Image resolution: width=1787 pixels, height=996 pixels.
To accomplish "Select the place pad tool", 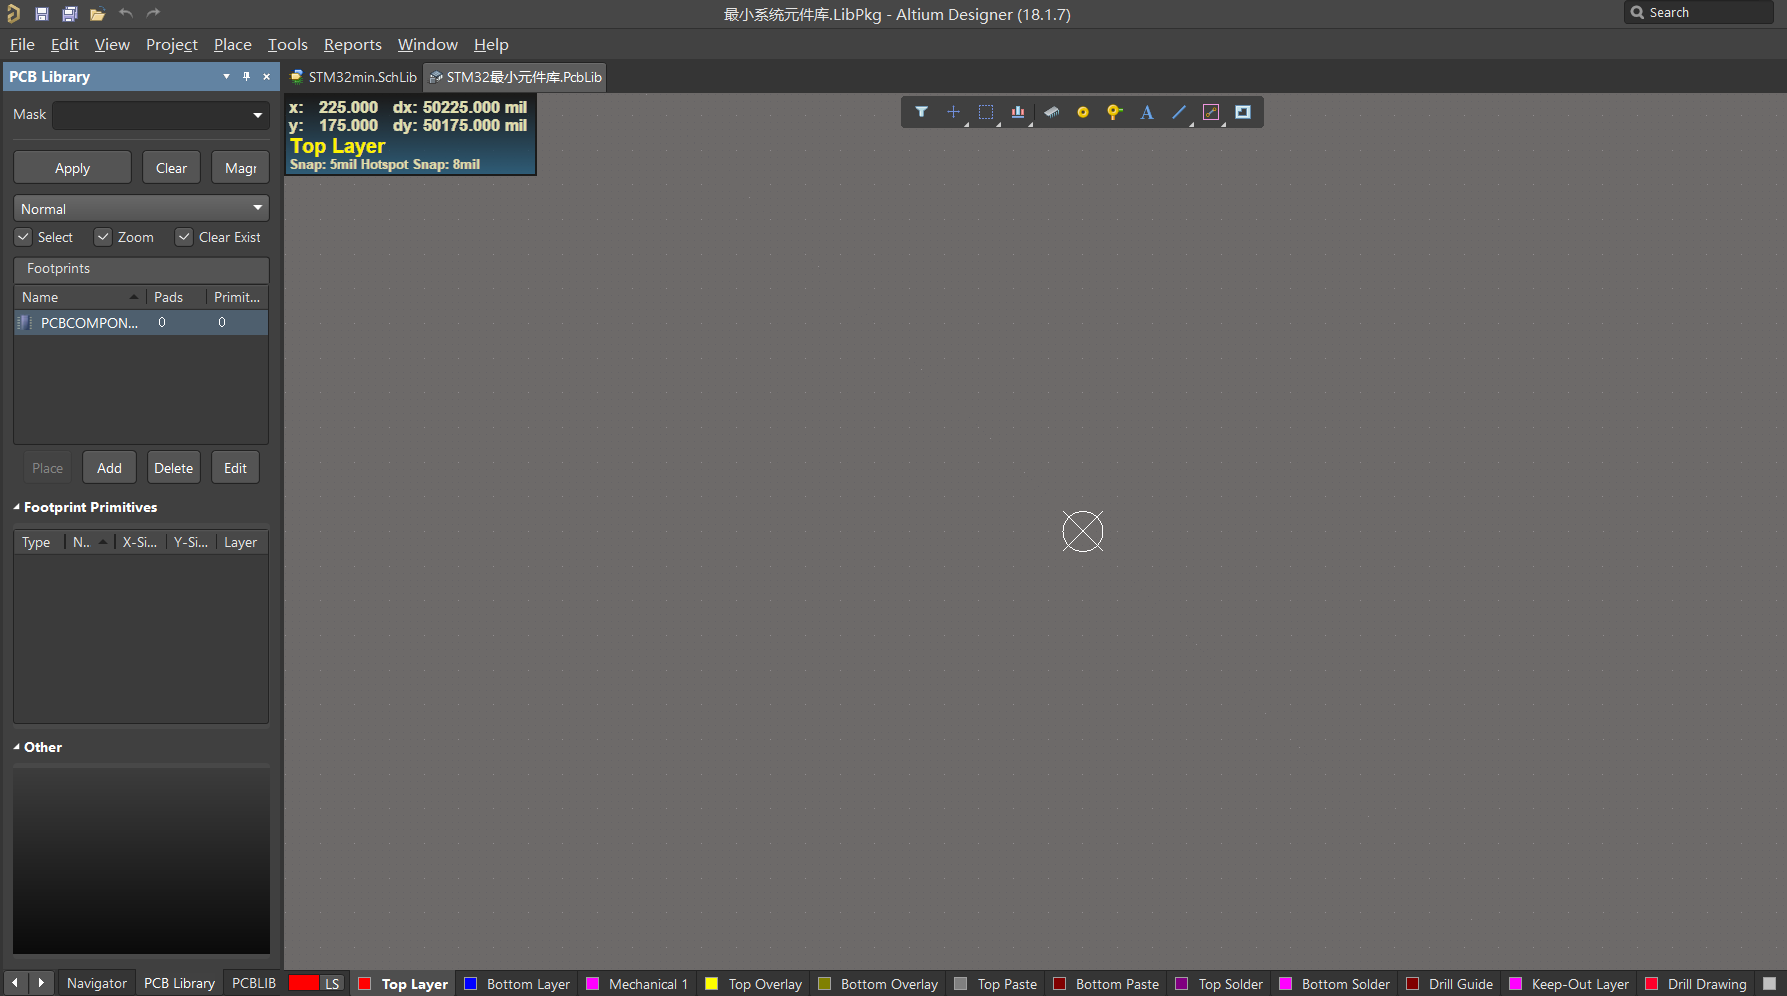I will click(x=1083, y=112).
